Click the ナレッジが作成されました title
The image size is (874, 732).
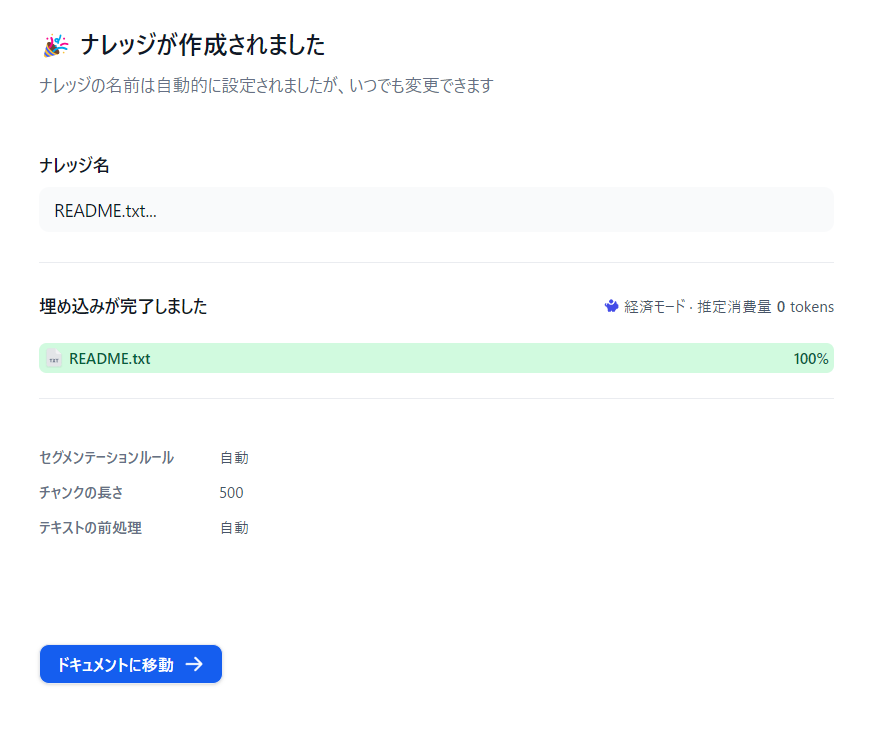coord(203,46)
